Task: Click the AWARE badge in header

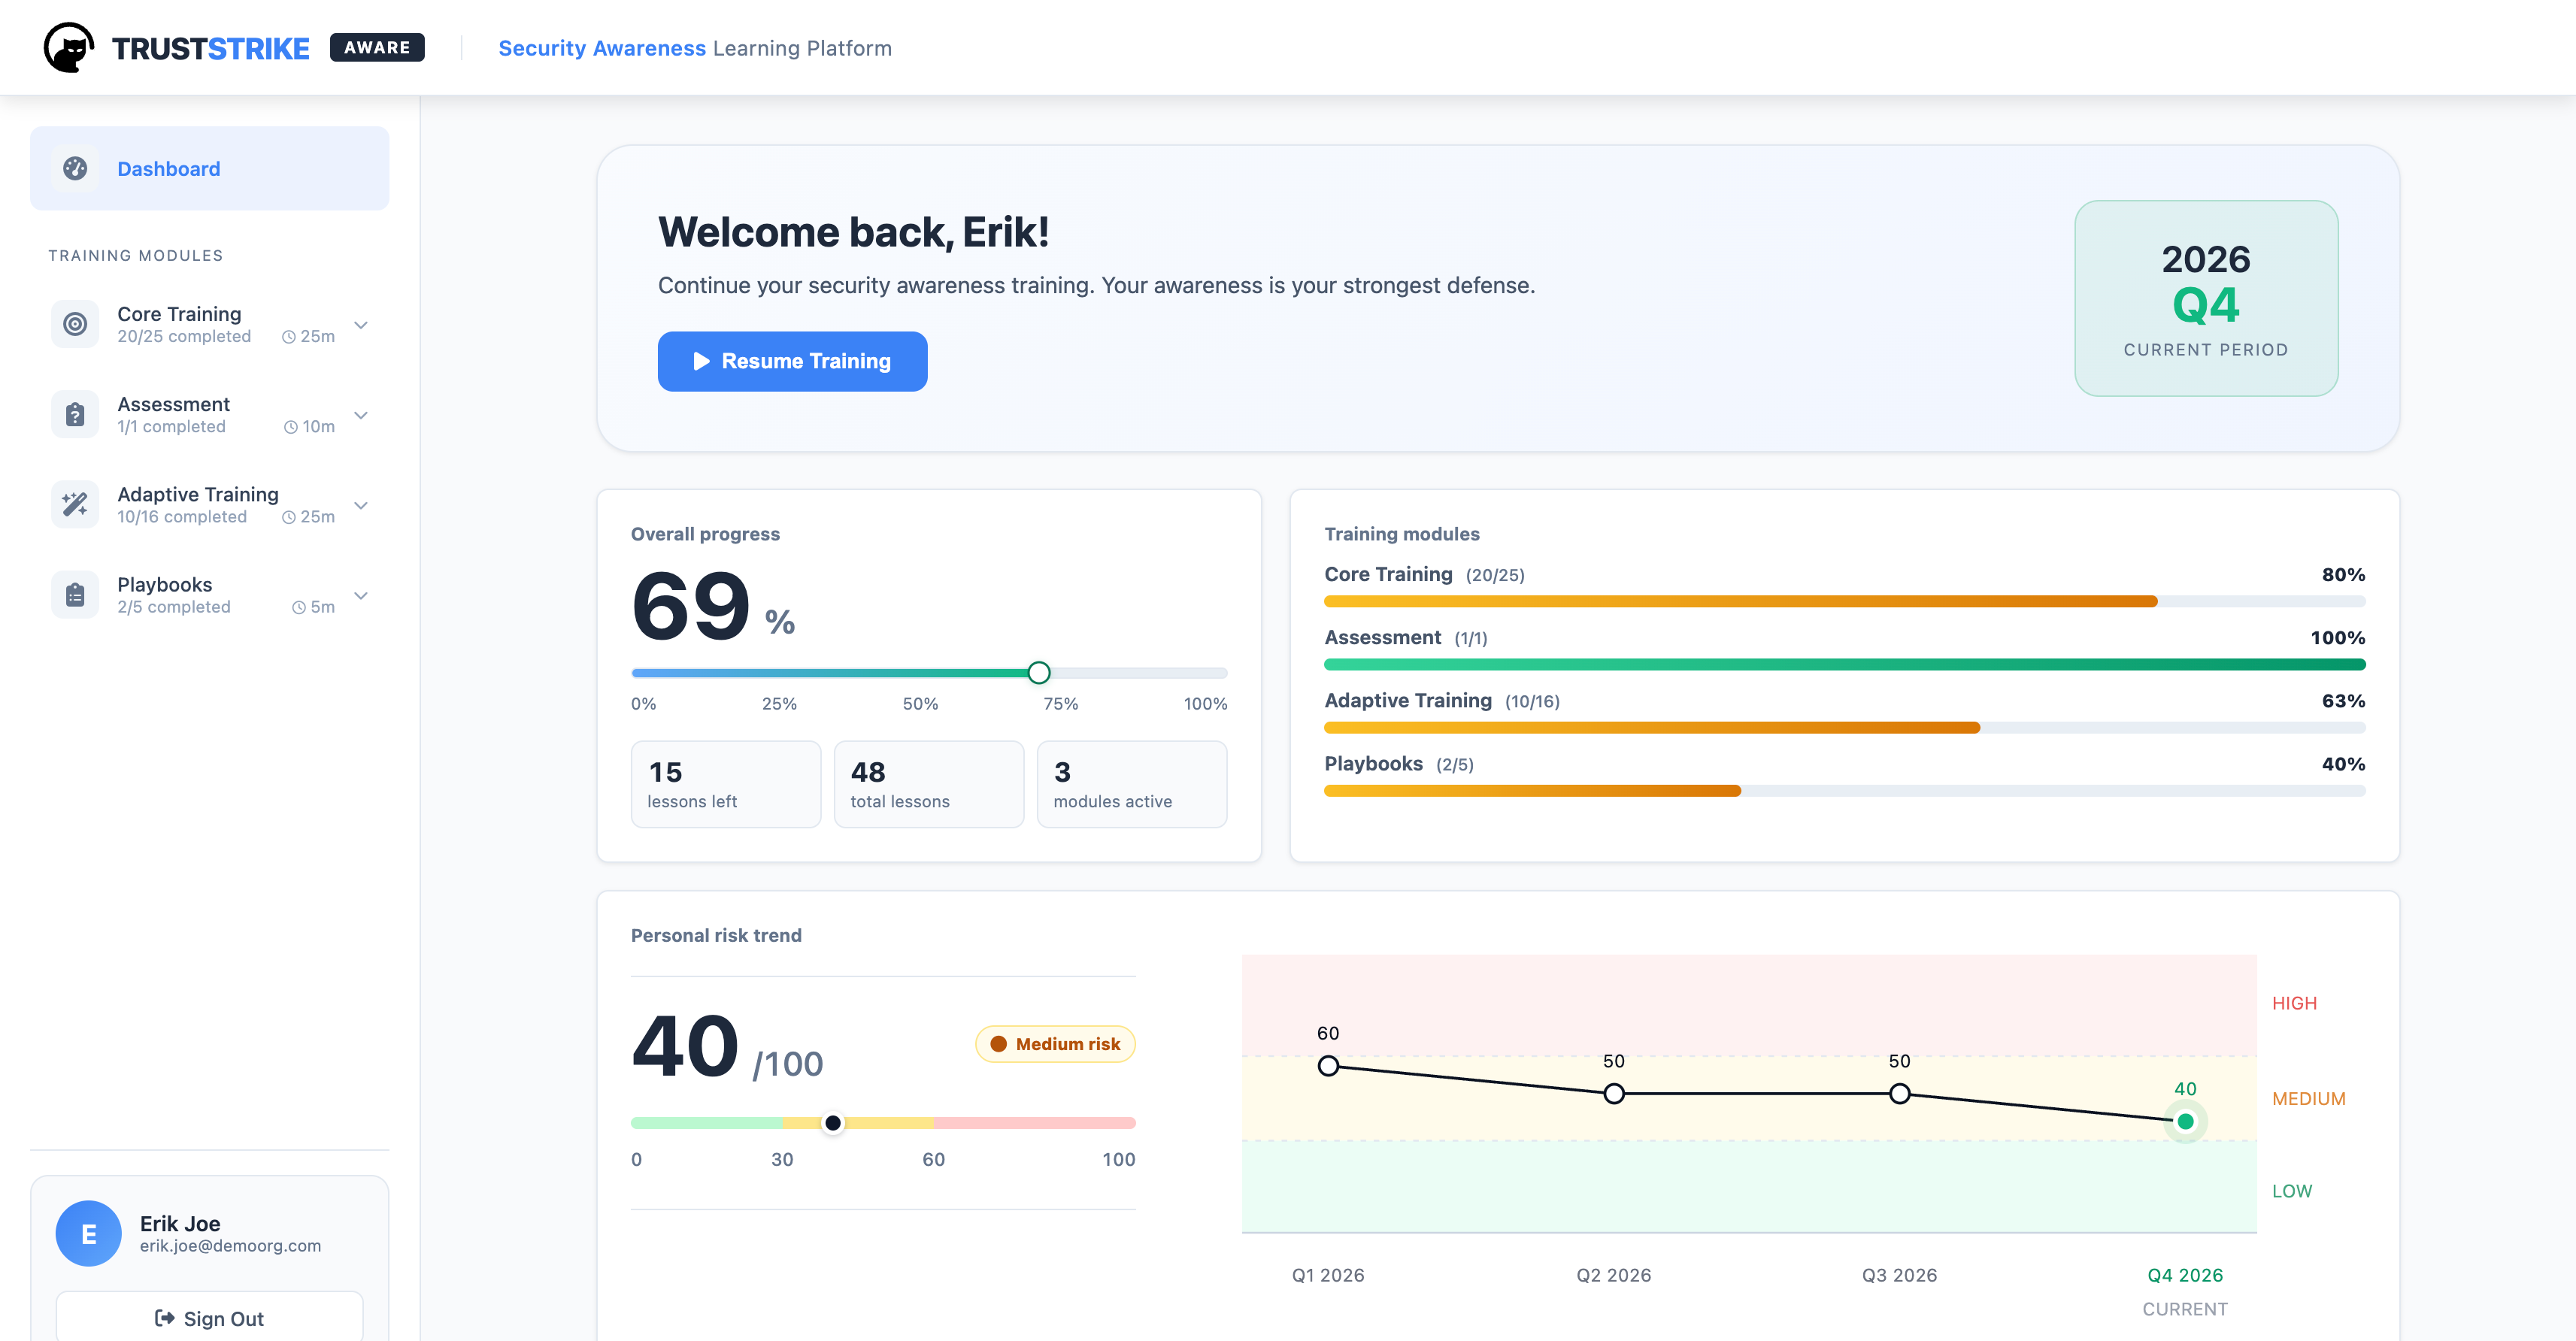Action: pyautogui.click(x=377, y=47)
